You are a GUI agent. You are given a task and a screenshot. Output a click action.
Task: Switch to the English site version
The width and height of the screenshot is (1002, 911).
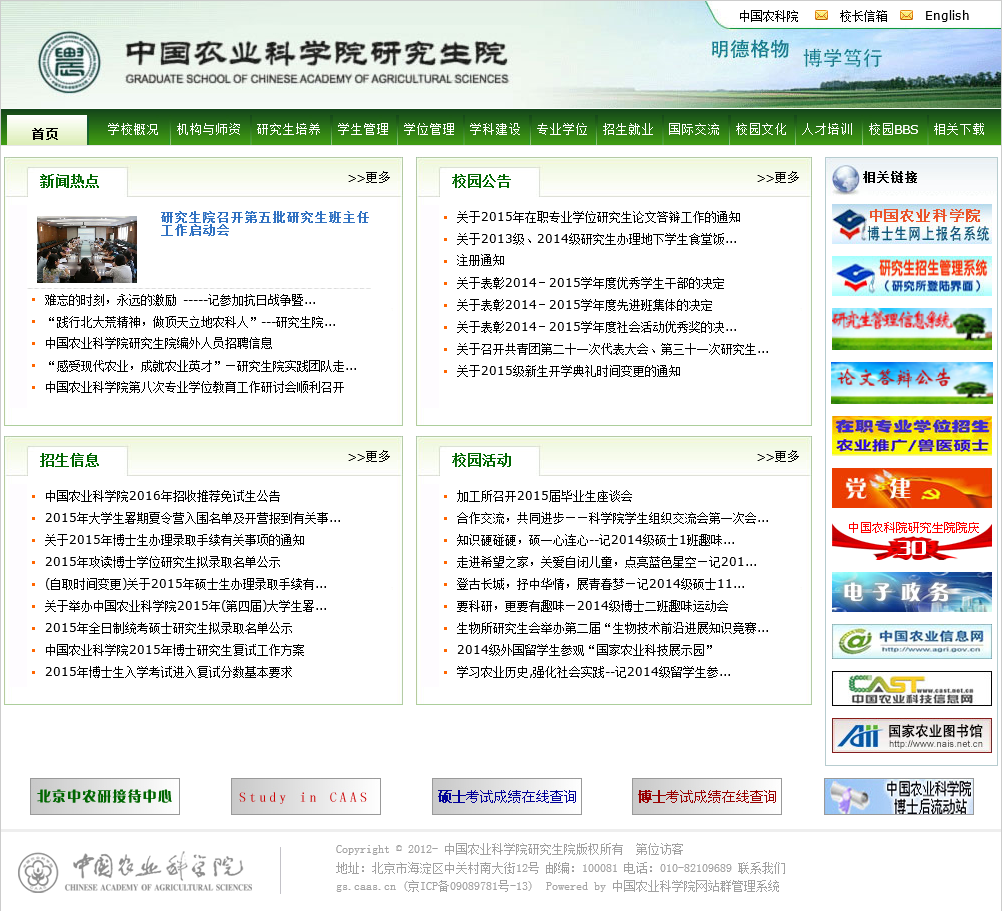(x=947, y=15)
